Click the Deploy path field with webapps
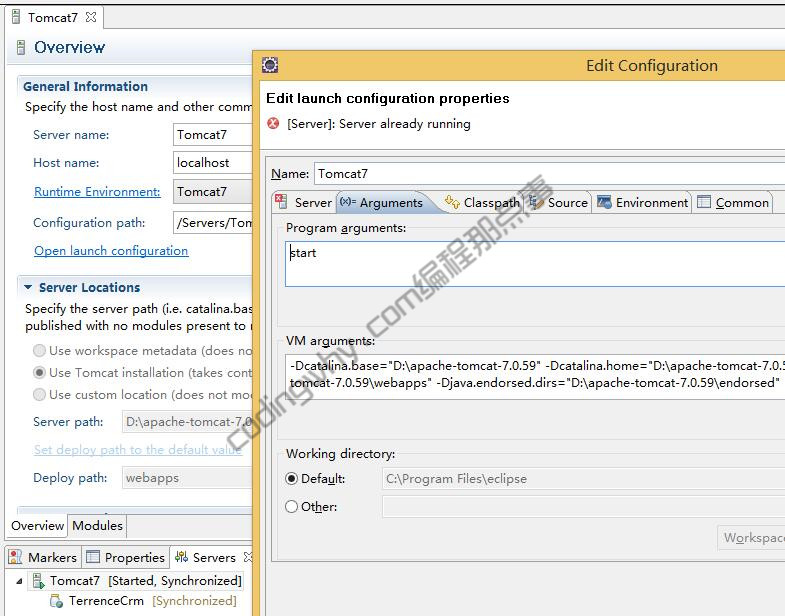The height and width of the screenshot is (616, 785). click(187, 478)
